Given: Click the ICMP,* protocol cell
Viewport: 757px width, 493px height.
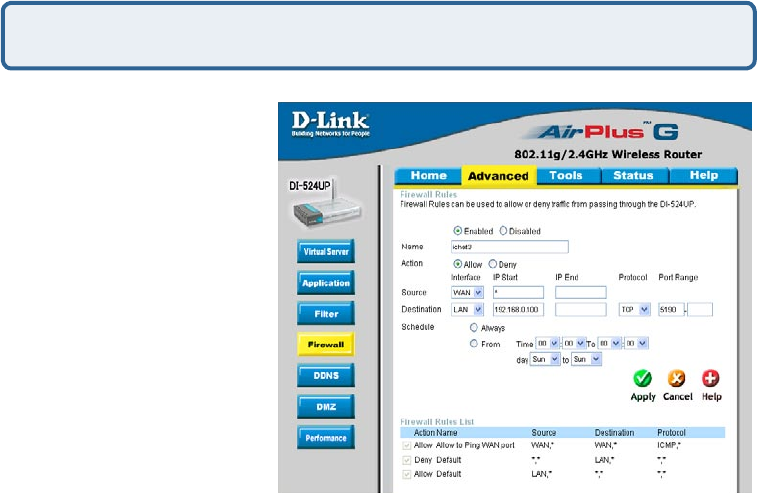Looking at the screenshot, I should pyautogui.click(x=669, y=445).
